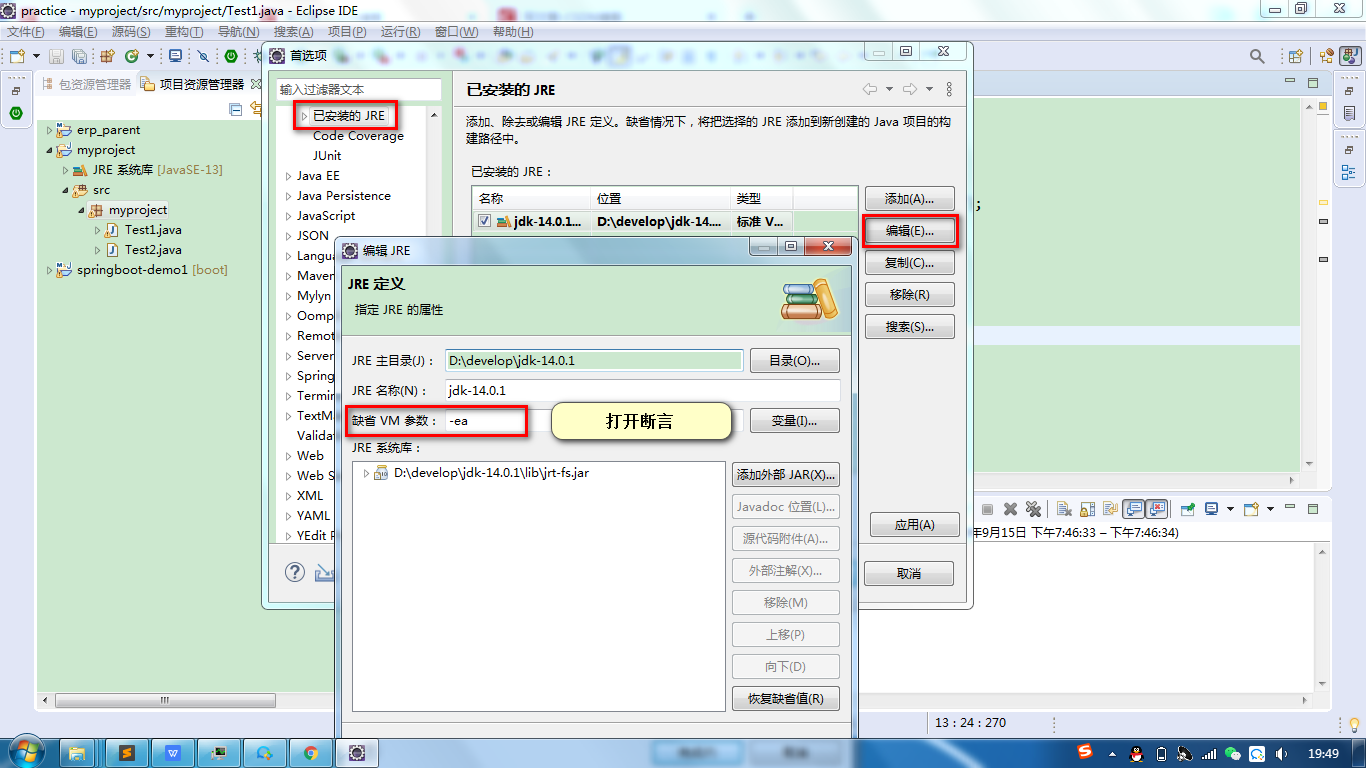Open the 文件(F) menu
The width and height of the screenshot is (1366, 768).
pyautogui.click(x=26, y=32)
